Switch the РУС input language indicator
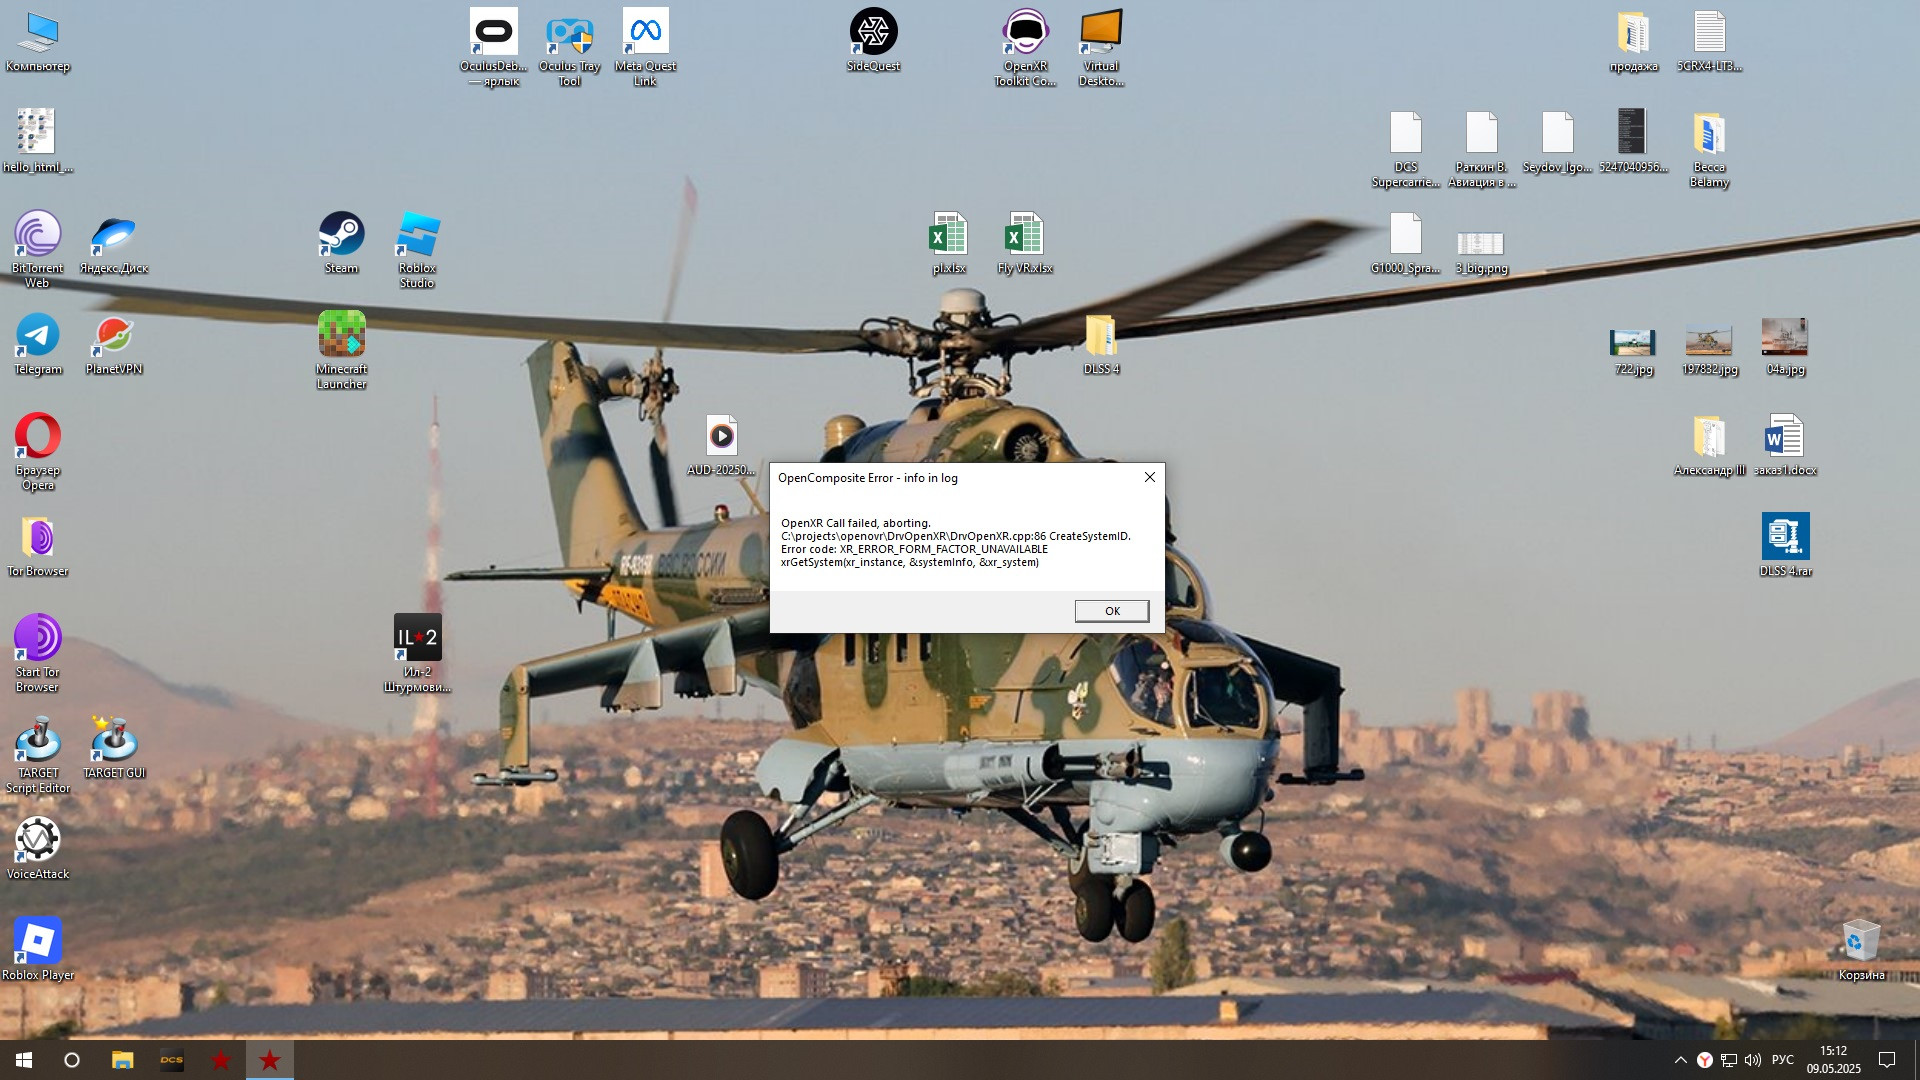The width and height of the screenshot is (1920, 1080). pos(1782,1060)
